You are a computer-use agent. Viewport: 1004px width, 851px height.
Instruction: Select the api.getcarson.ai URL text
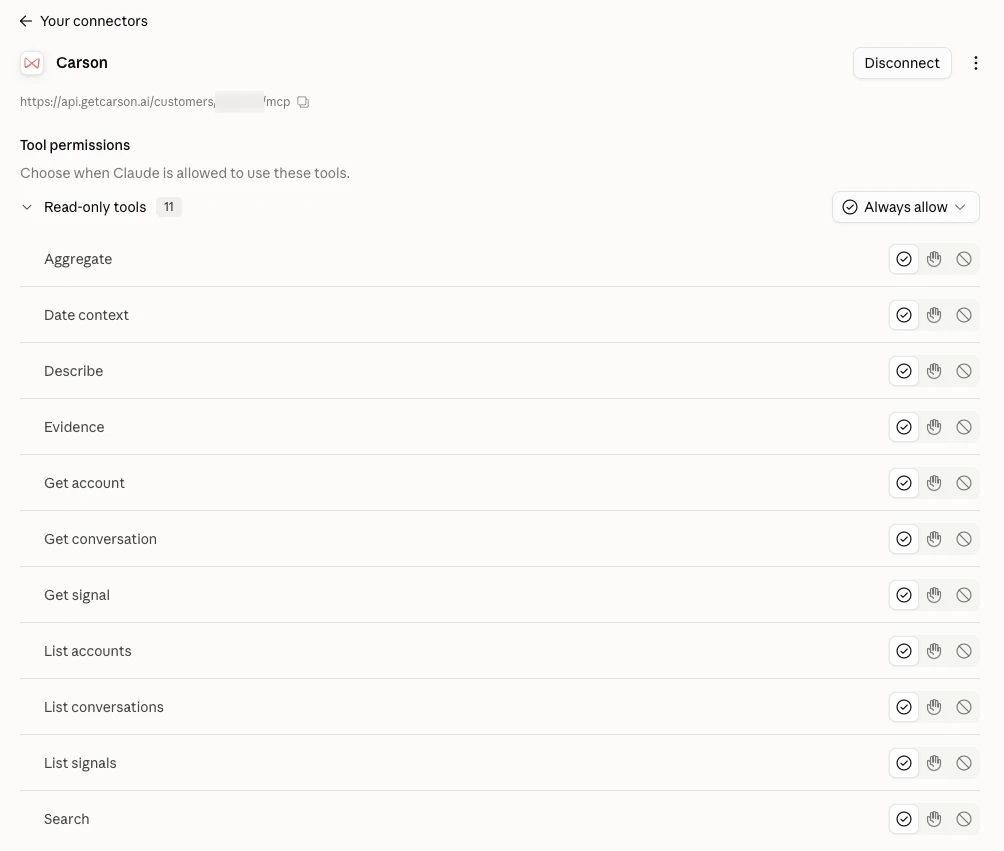155,102
